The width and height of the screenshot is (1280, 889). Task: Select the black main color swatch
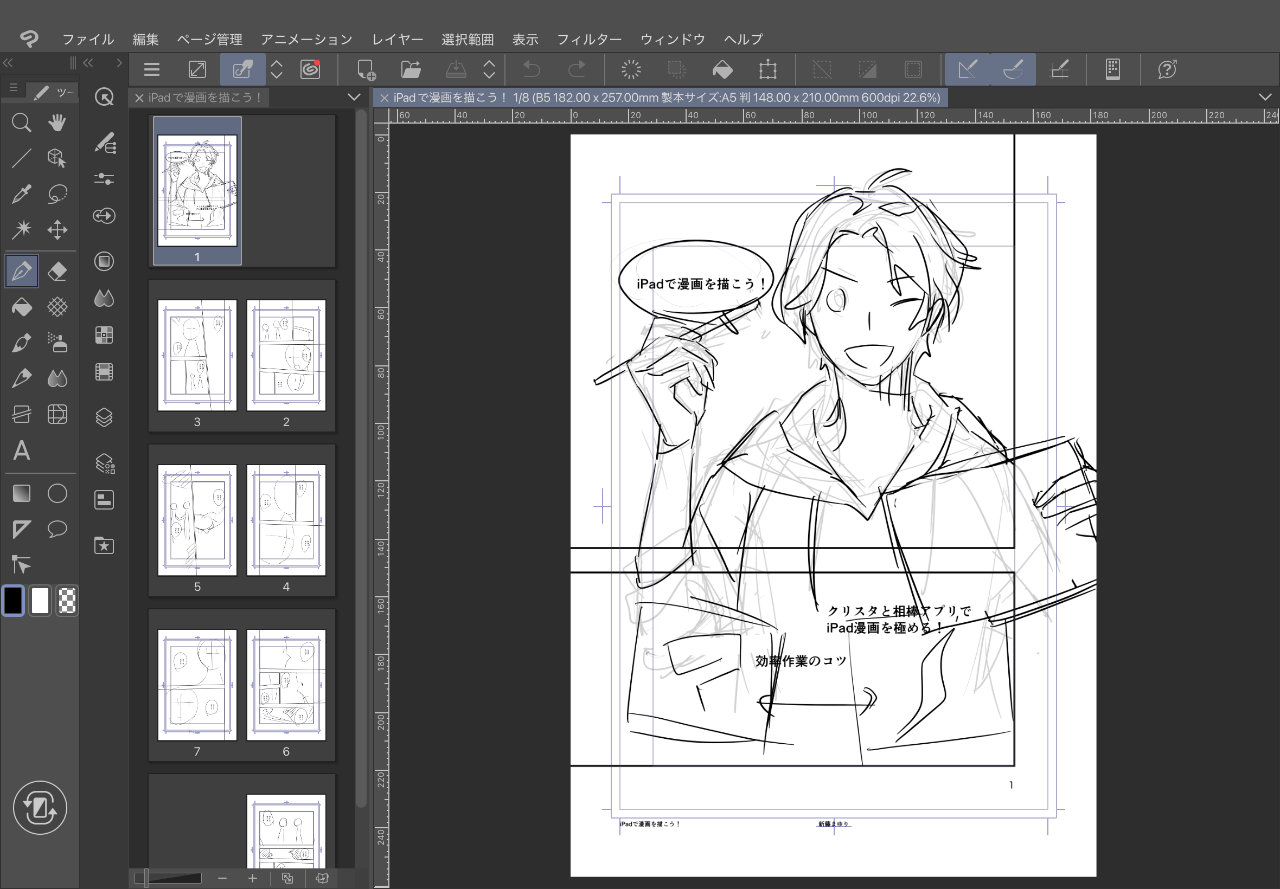13,600
